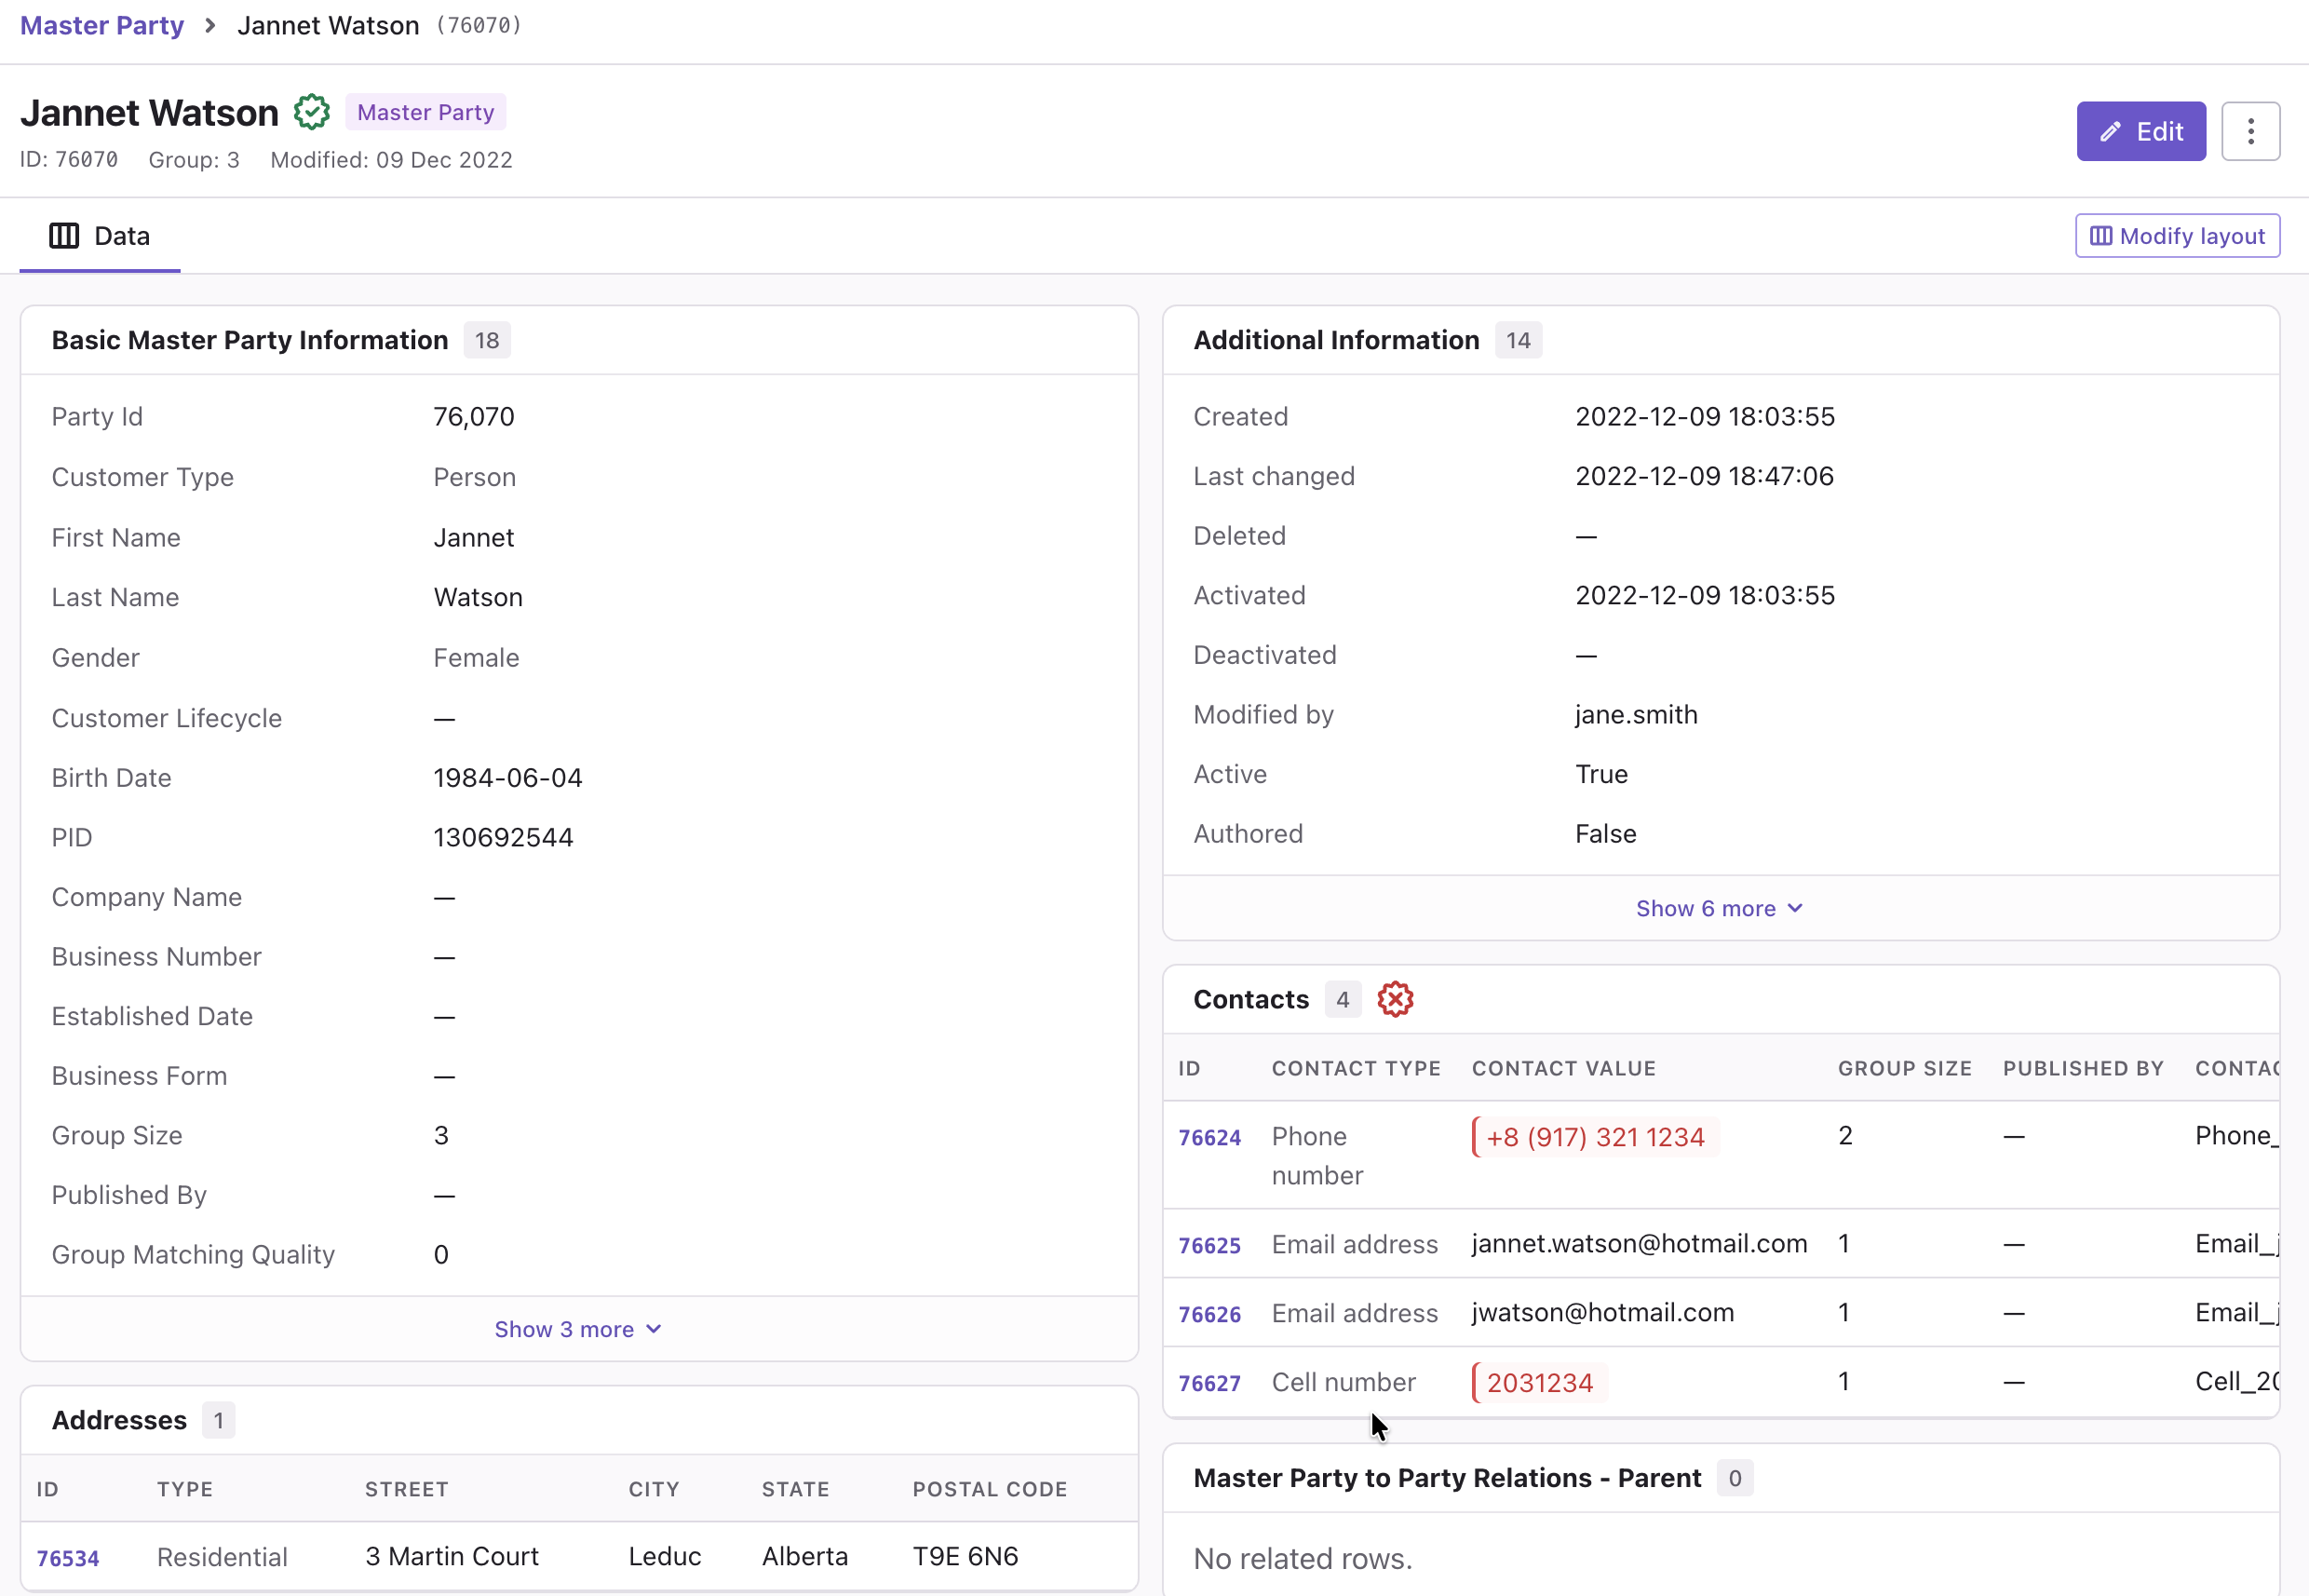Open the Data tab
The width and height of the screenshot is (2309, 1596).
[100, 236]
